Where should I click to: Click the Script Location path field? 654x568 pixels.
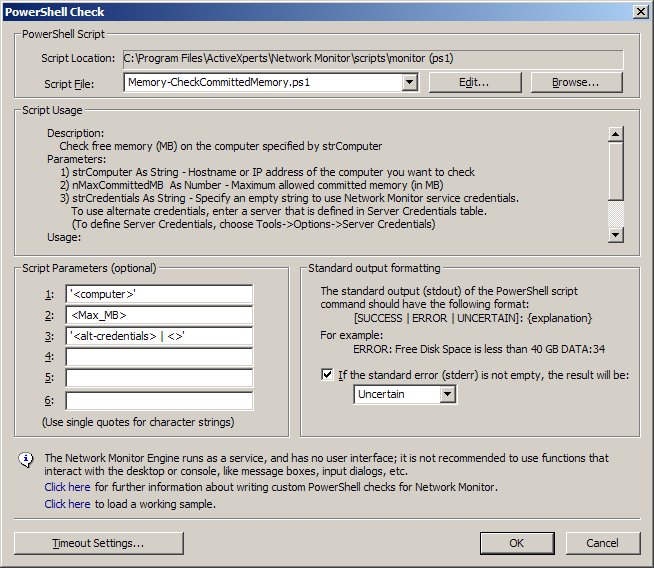[x=373, y=59]
